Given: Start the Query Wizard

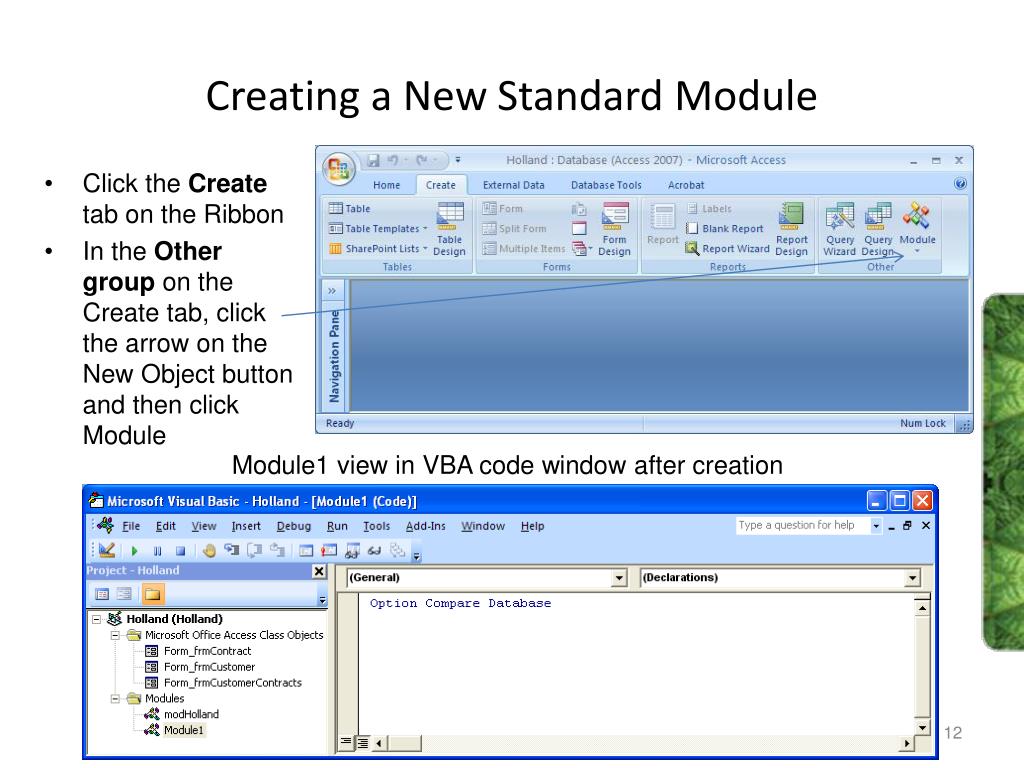Looking at the screenshot, I should point(840,229).
